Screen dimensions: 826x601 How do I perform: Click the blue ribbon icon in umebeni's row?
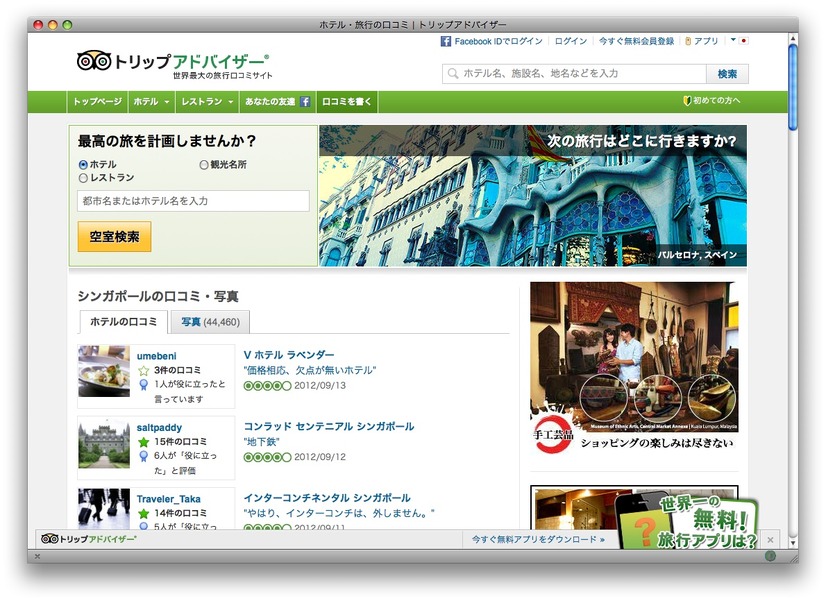click(x=143, y=385)
